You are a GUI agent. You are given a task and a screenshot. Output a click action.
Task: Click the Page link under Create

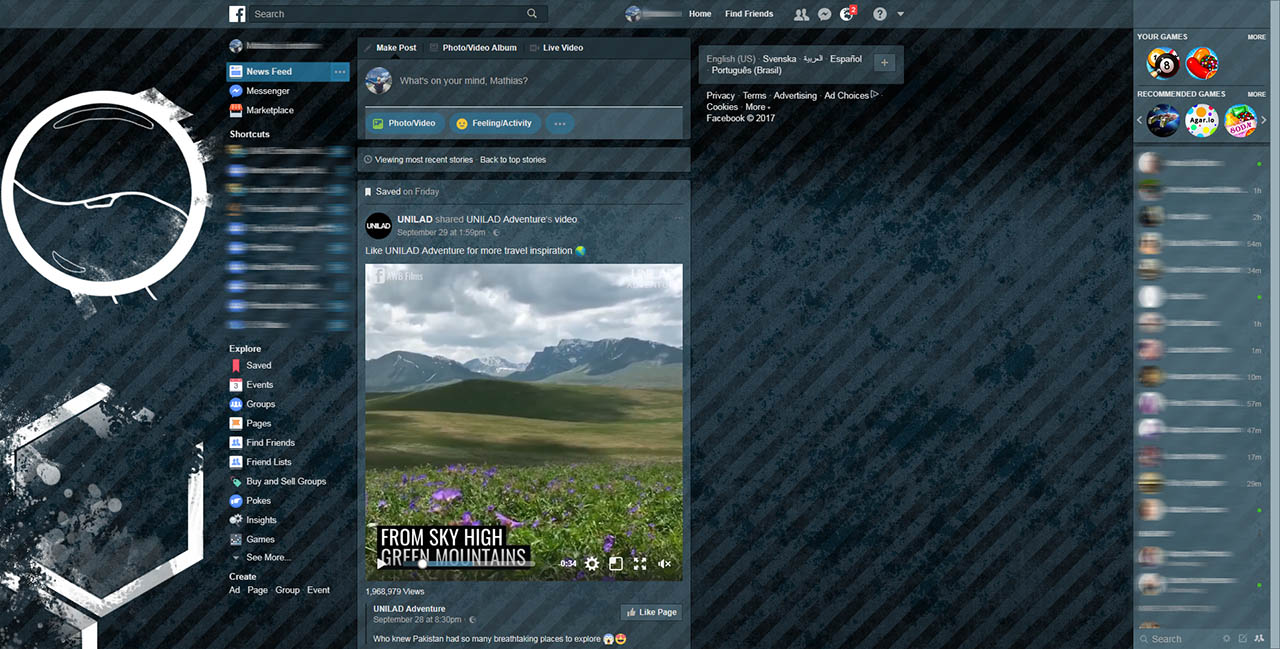[257, 590]
